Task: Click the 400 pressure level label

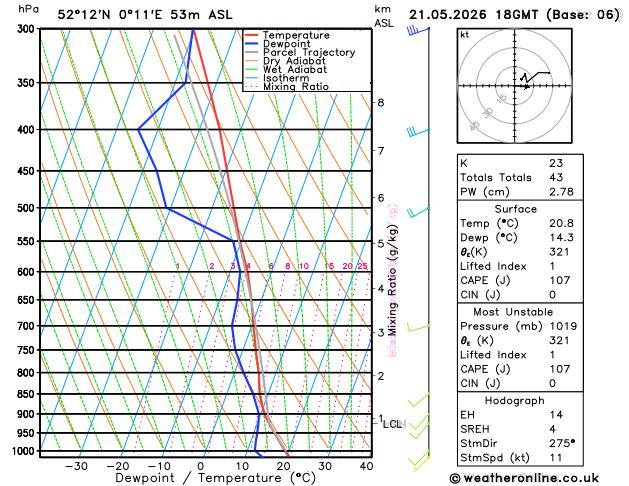Action: coord(28,130)
